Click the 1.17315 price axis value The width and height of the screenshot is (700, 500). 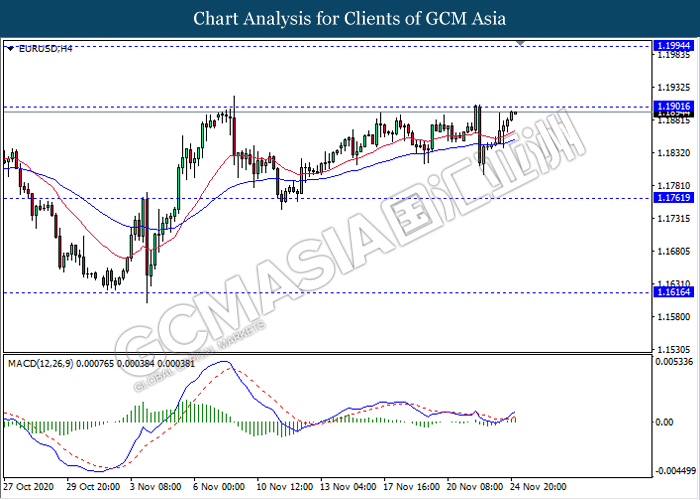click(x=674, y=219)
